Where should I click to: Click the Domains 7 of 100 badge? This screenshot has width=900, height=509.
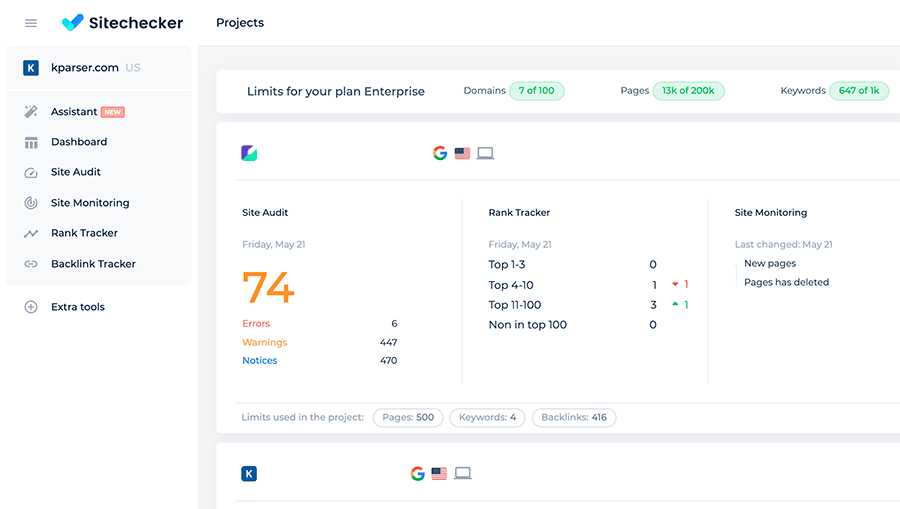point(537,91)
